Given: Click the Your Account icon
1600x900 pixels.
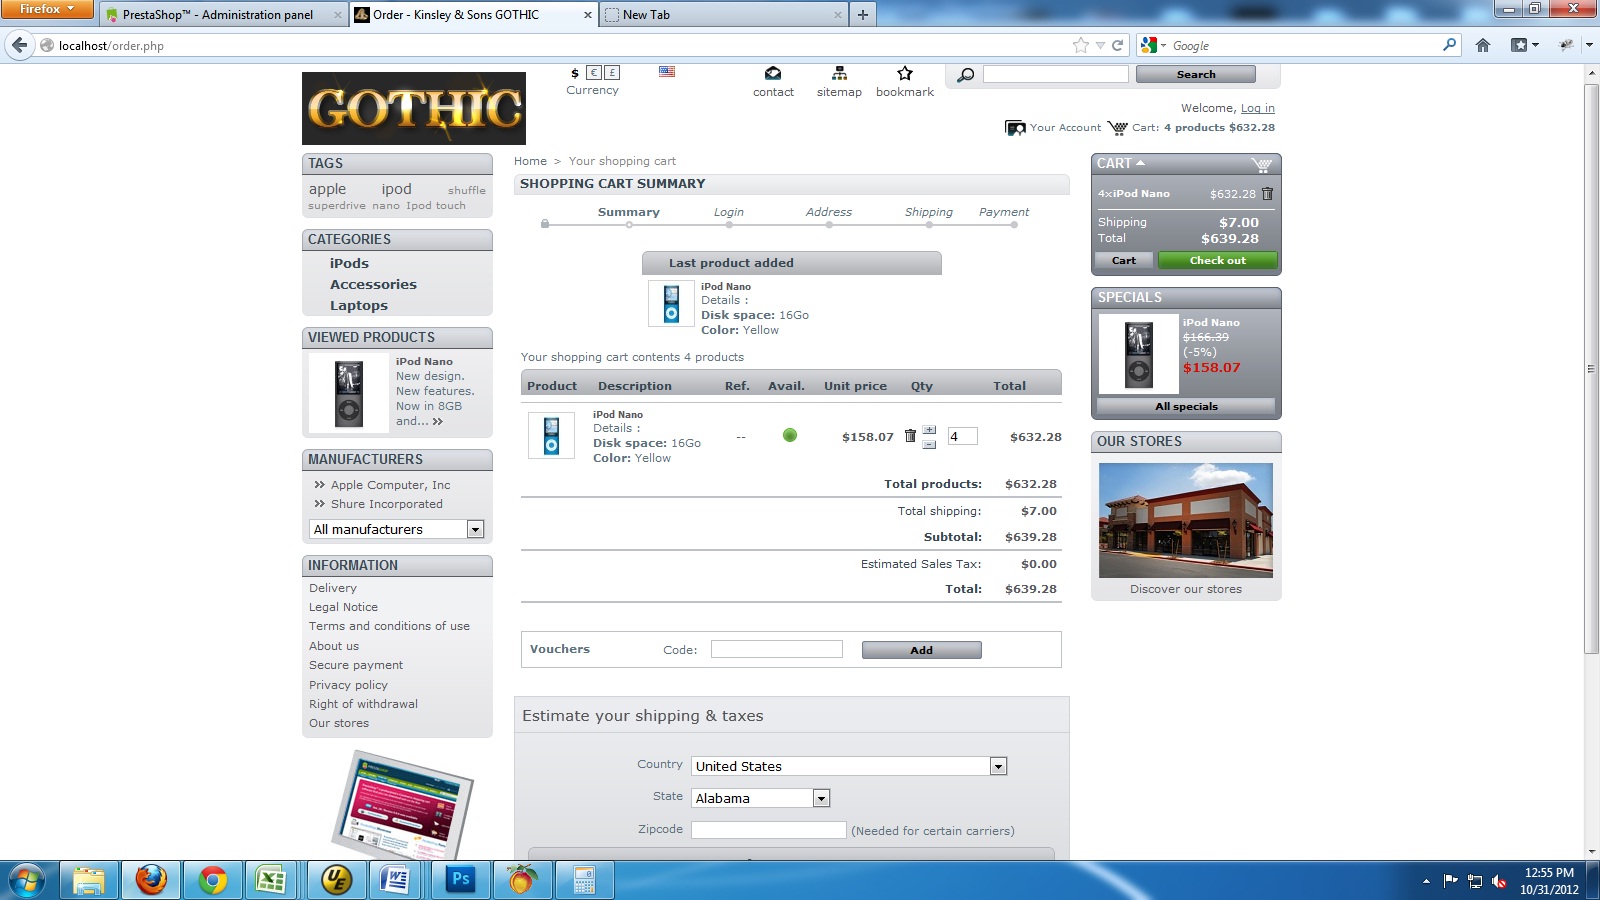Looking at the screenshot, I should (1015, 128).
